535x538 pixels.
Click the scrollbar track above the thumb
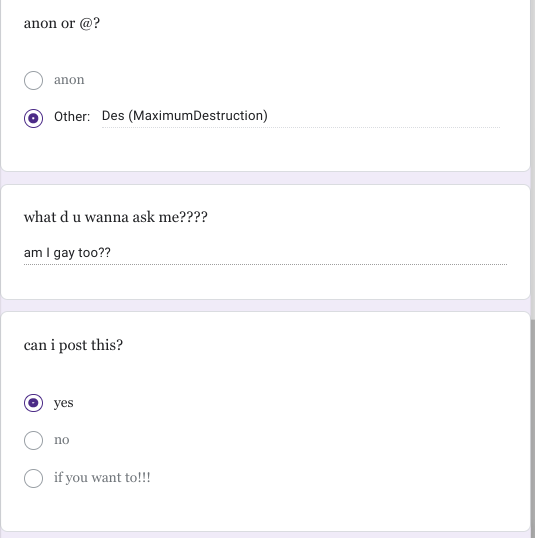532,160
